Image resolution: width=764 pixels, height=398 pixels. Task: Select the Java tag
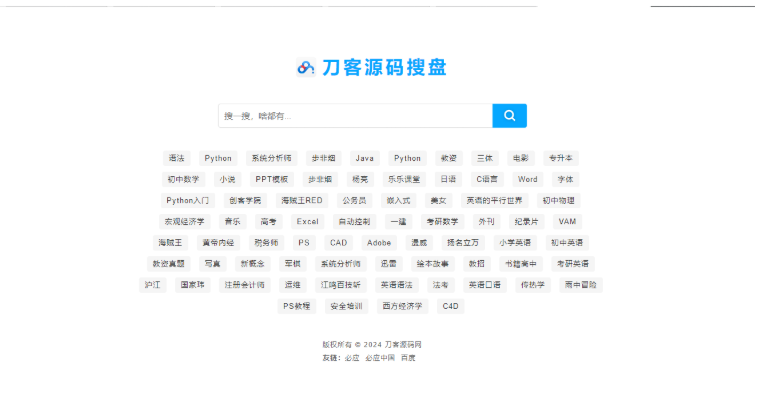364,158
